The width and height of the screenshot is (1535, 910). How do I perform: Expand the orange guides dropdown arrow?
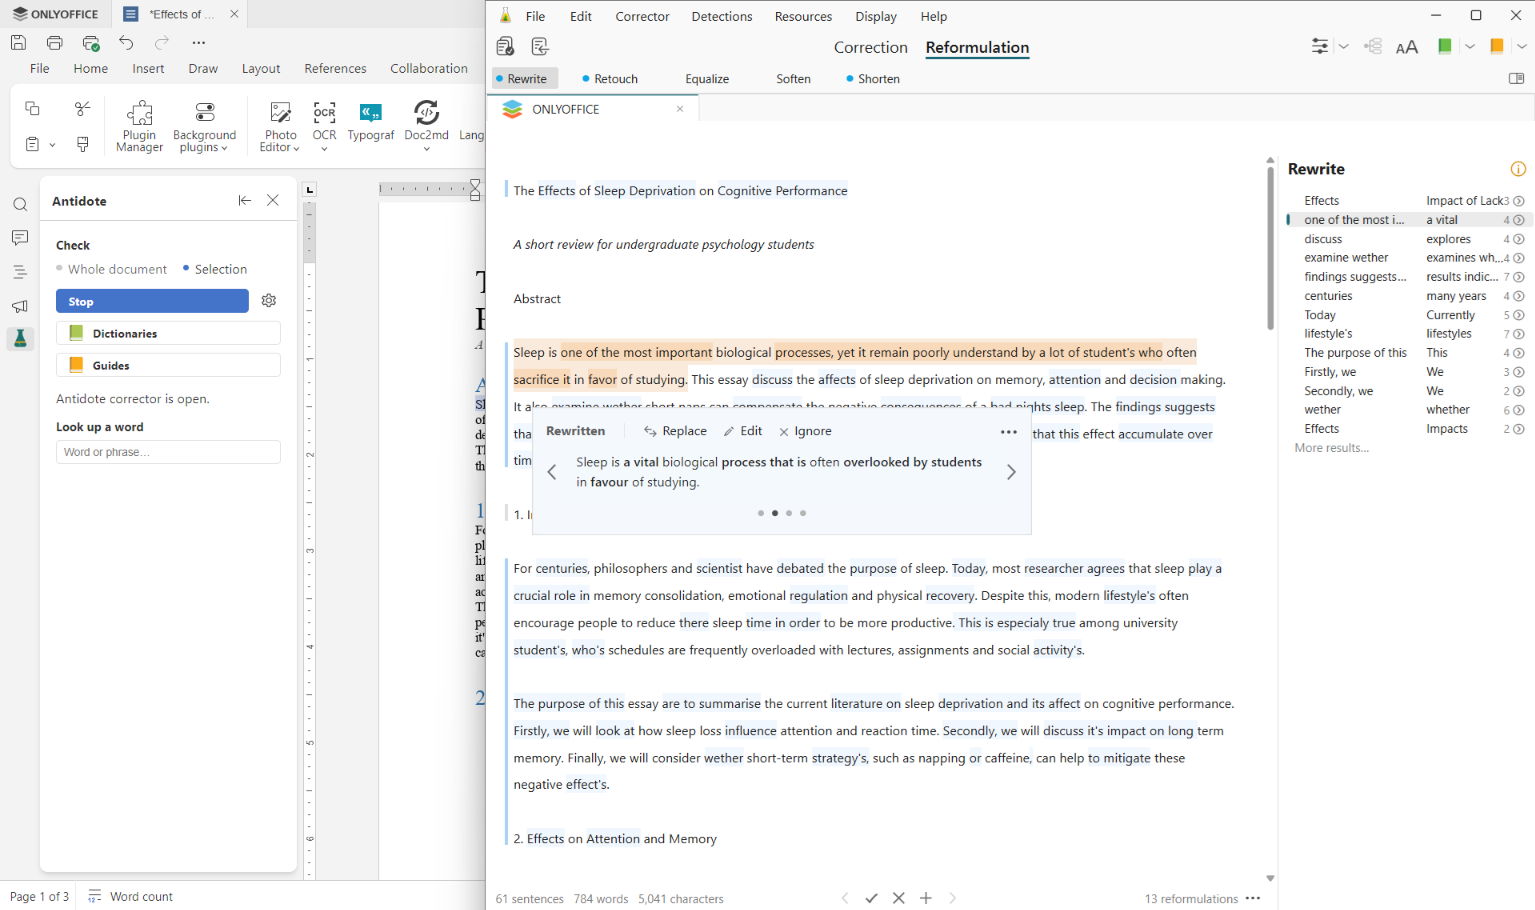[1522, 47]
